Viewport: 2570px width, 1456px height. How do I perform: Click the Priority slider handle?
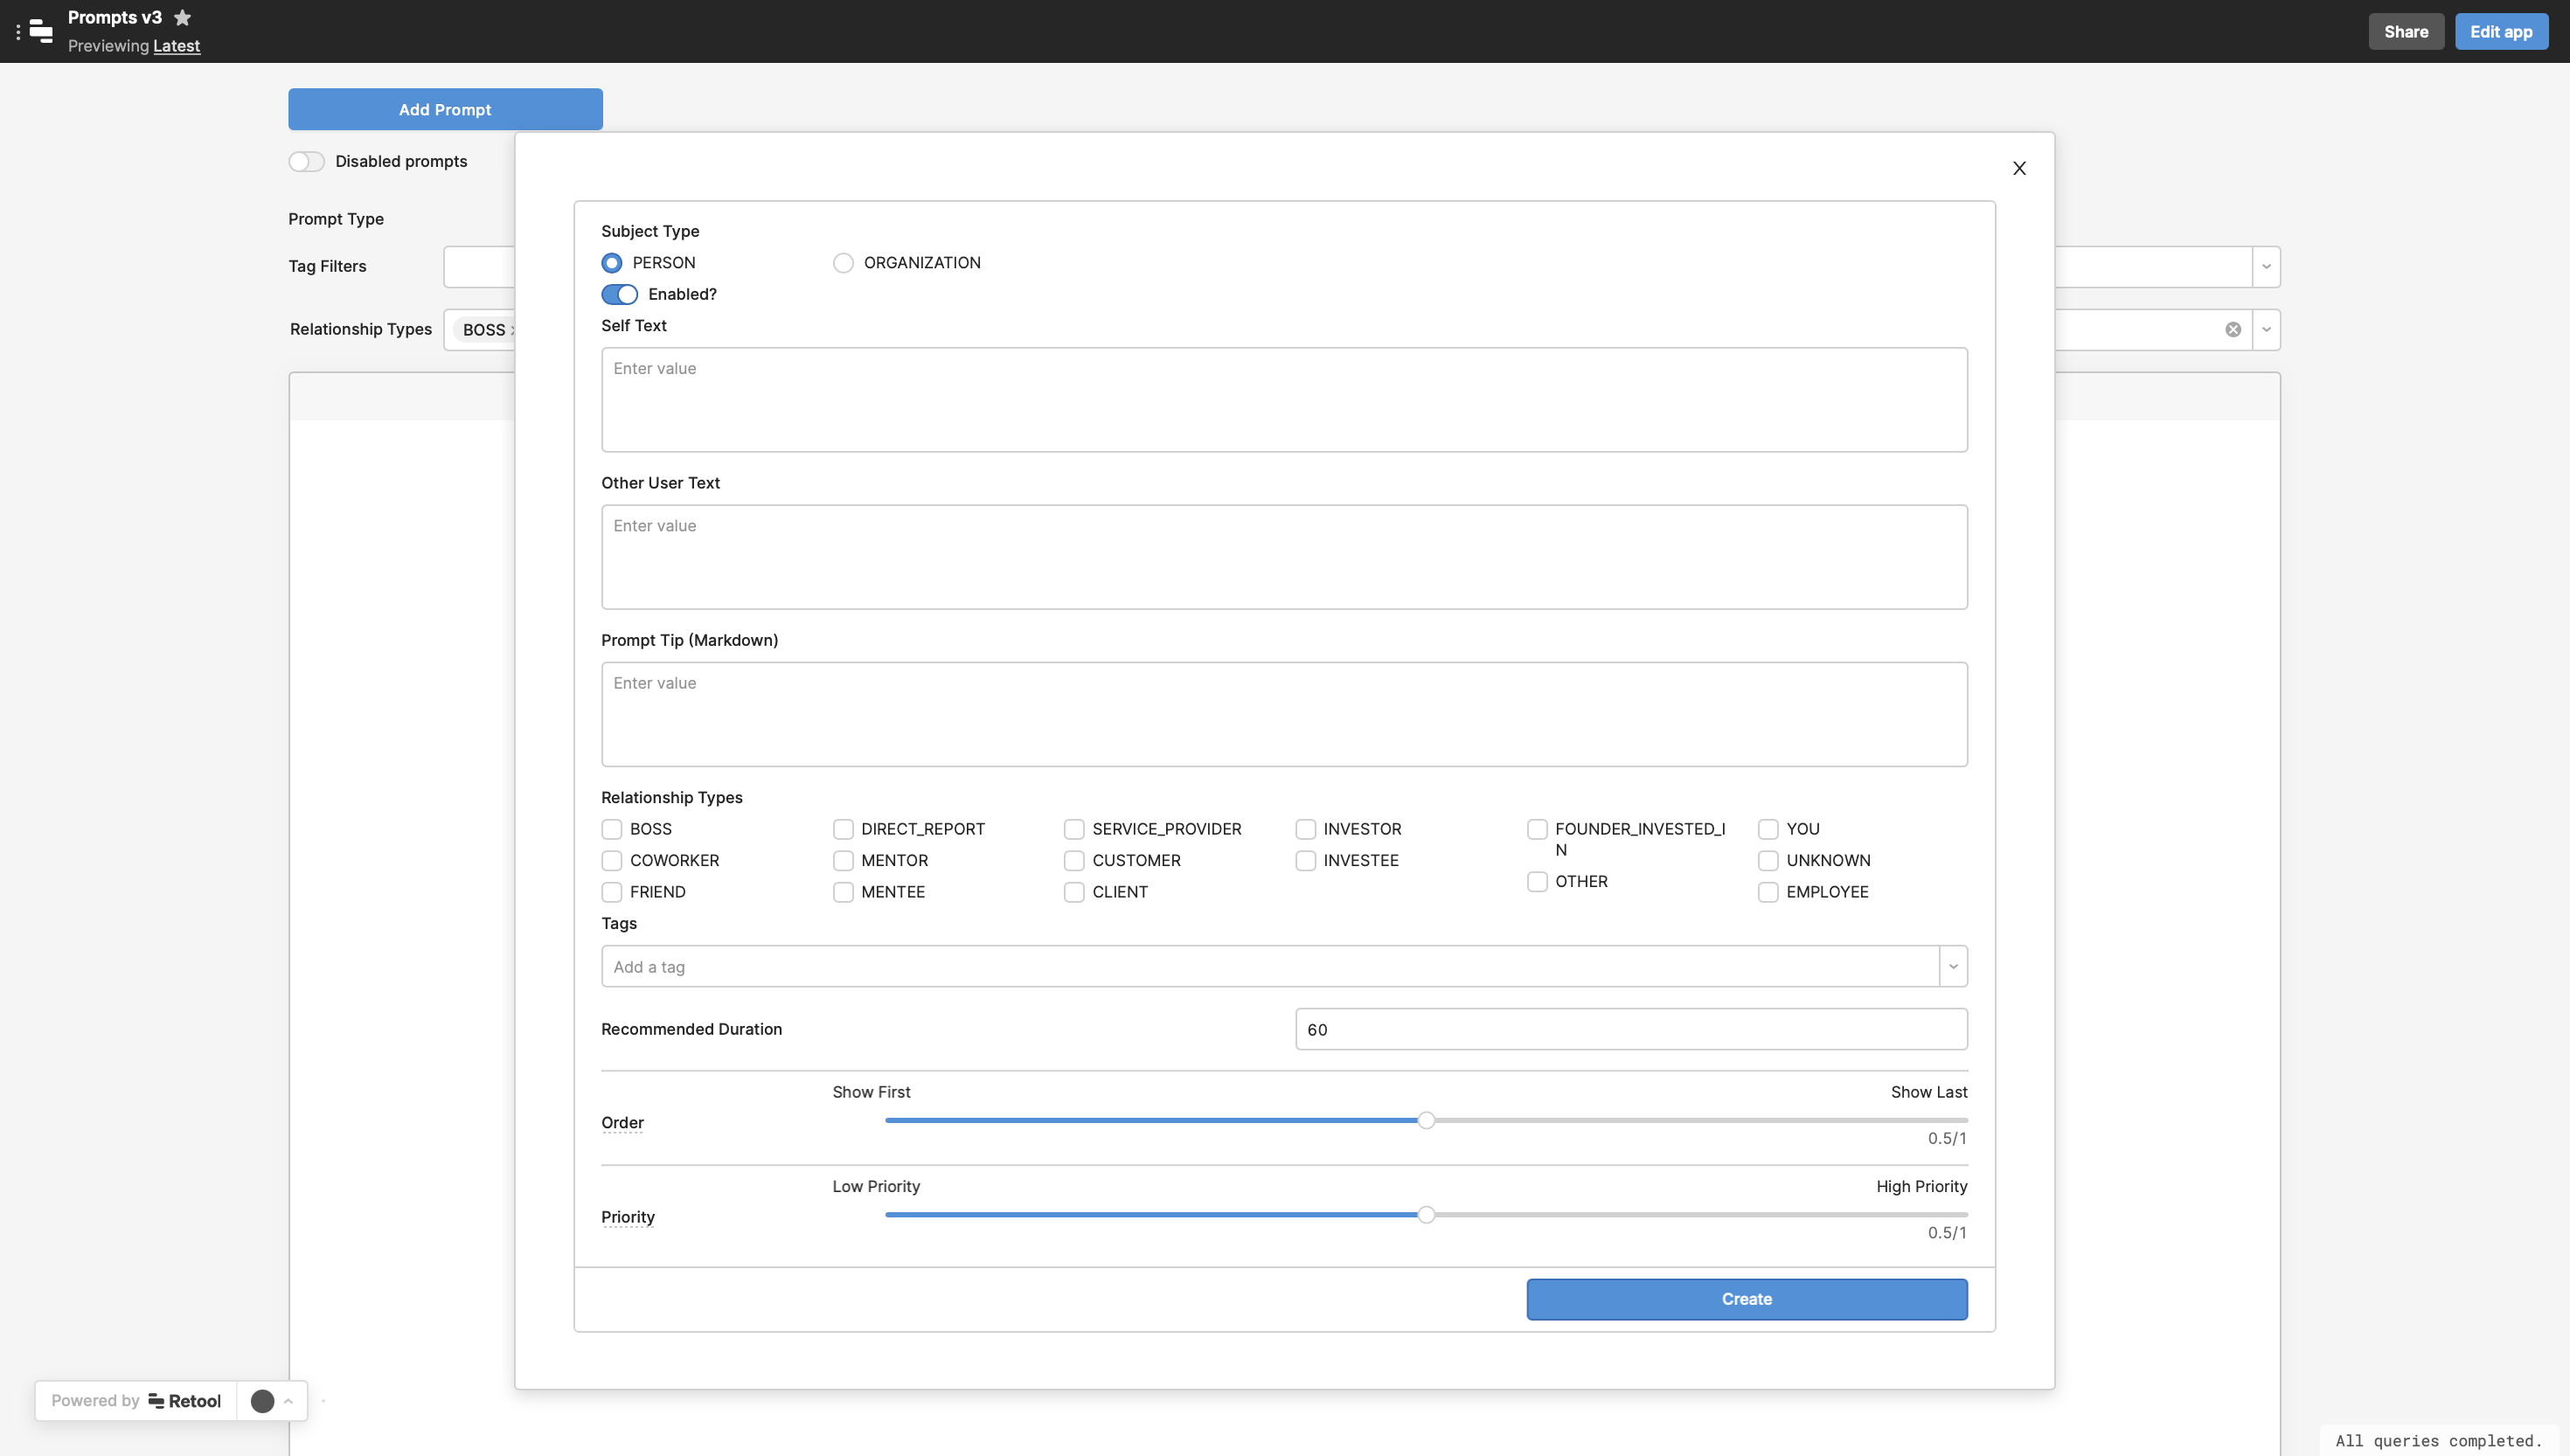point(1426,1215)
